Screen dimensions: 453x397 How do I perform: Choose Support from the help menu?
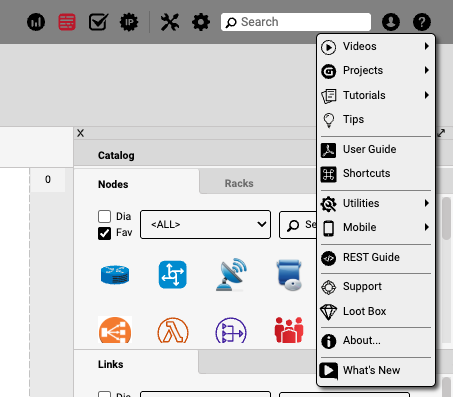pyautogui.click(x=376, y=287)
